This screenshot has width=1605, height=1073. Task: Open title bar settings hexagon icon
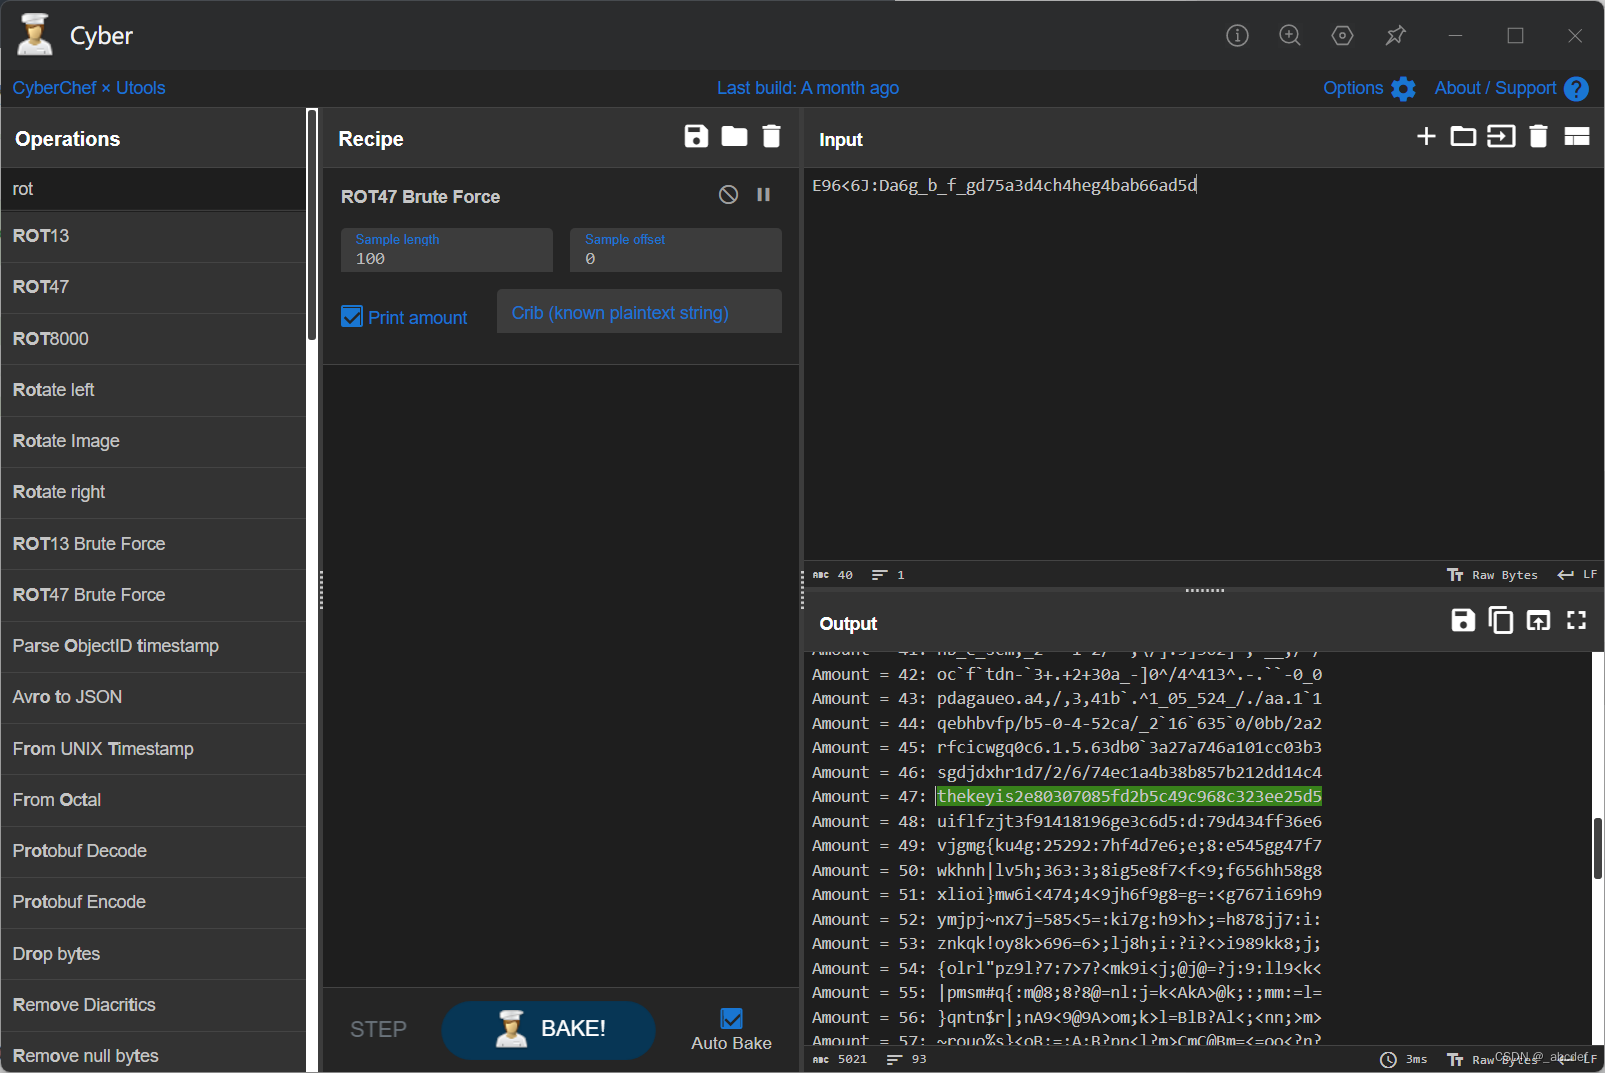click(x=1343, y=36)
